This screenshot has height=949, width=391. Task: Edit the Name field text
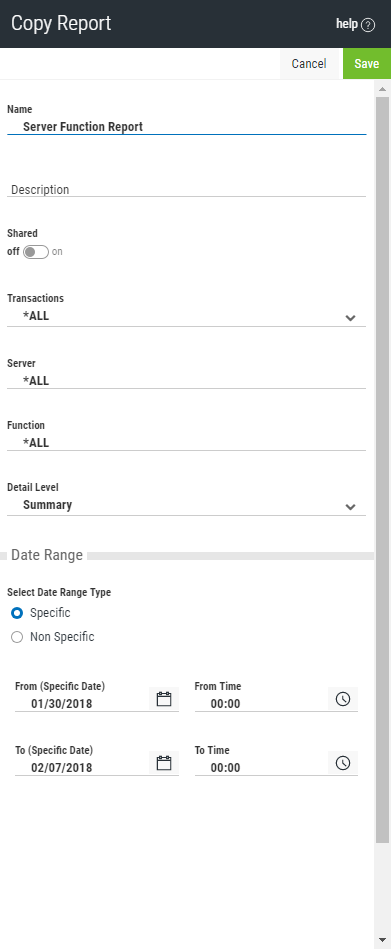pos(186,126)
